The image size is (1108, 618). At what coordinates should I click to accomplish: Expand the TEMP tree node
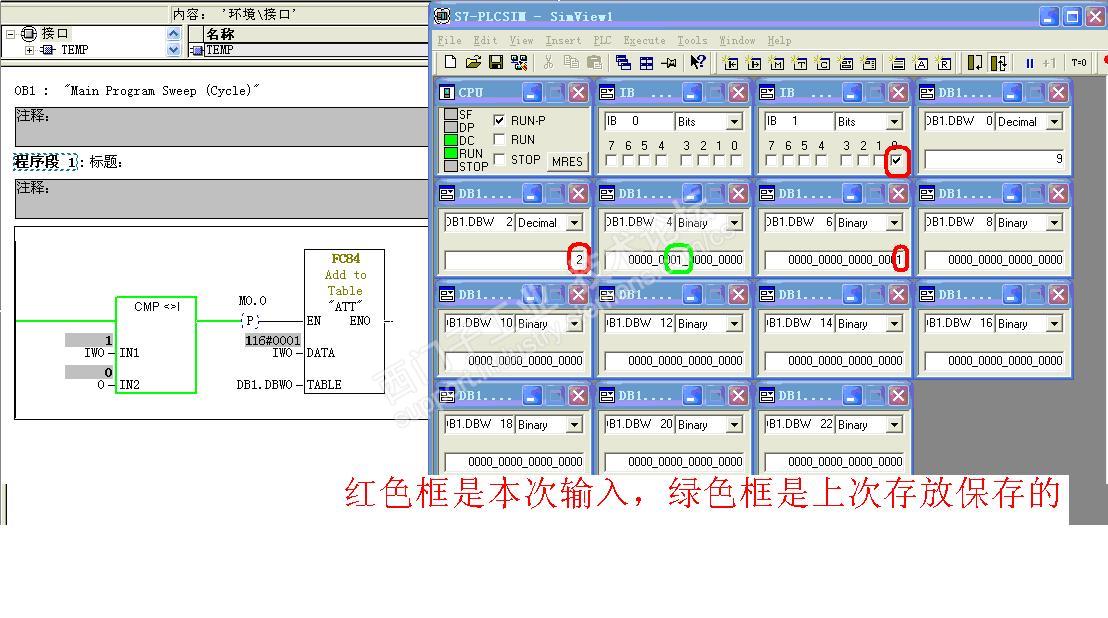[29, 50]
